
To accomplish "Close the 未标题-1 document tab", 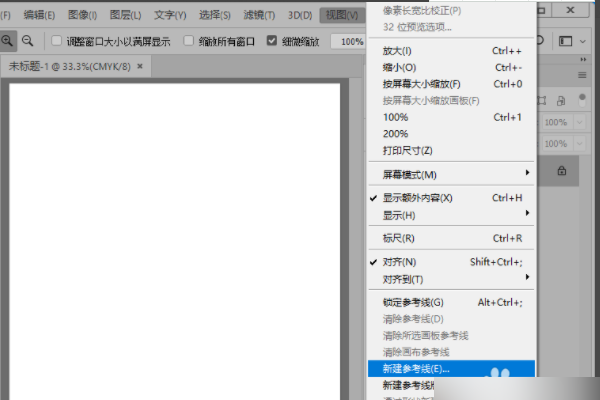I will click(140, 66).
